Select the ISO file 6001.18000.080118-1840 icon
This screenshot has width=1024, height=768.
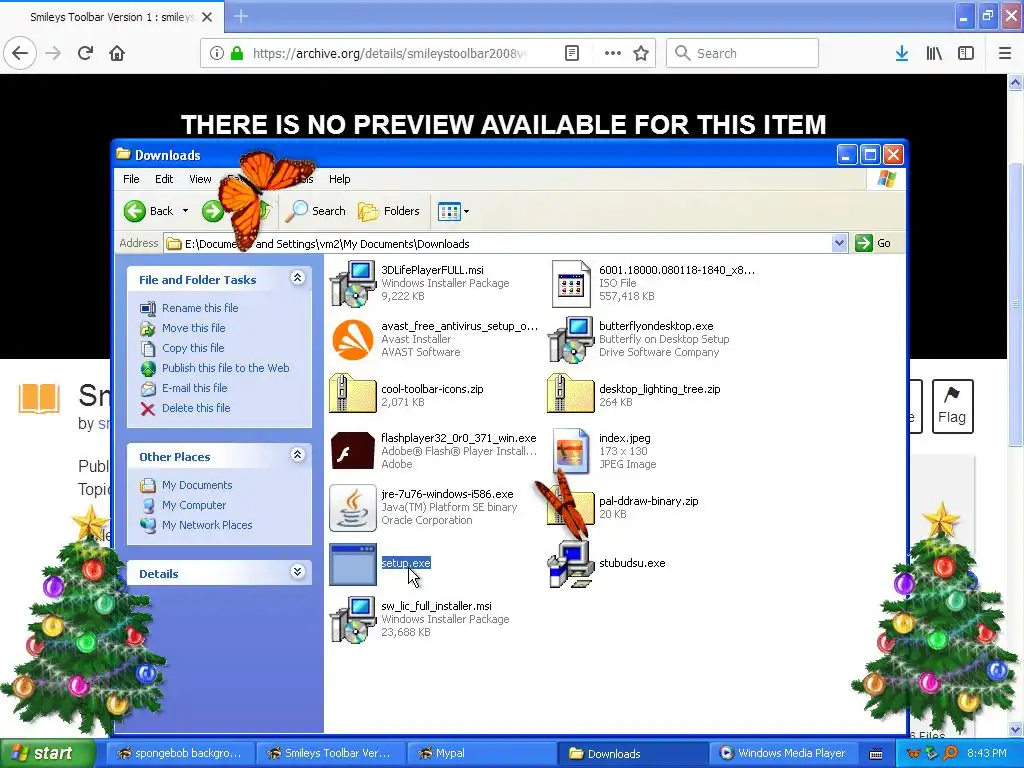click(571, 283)
